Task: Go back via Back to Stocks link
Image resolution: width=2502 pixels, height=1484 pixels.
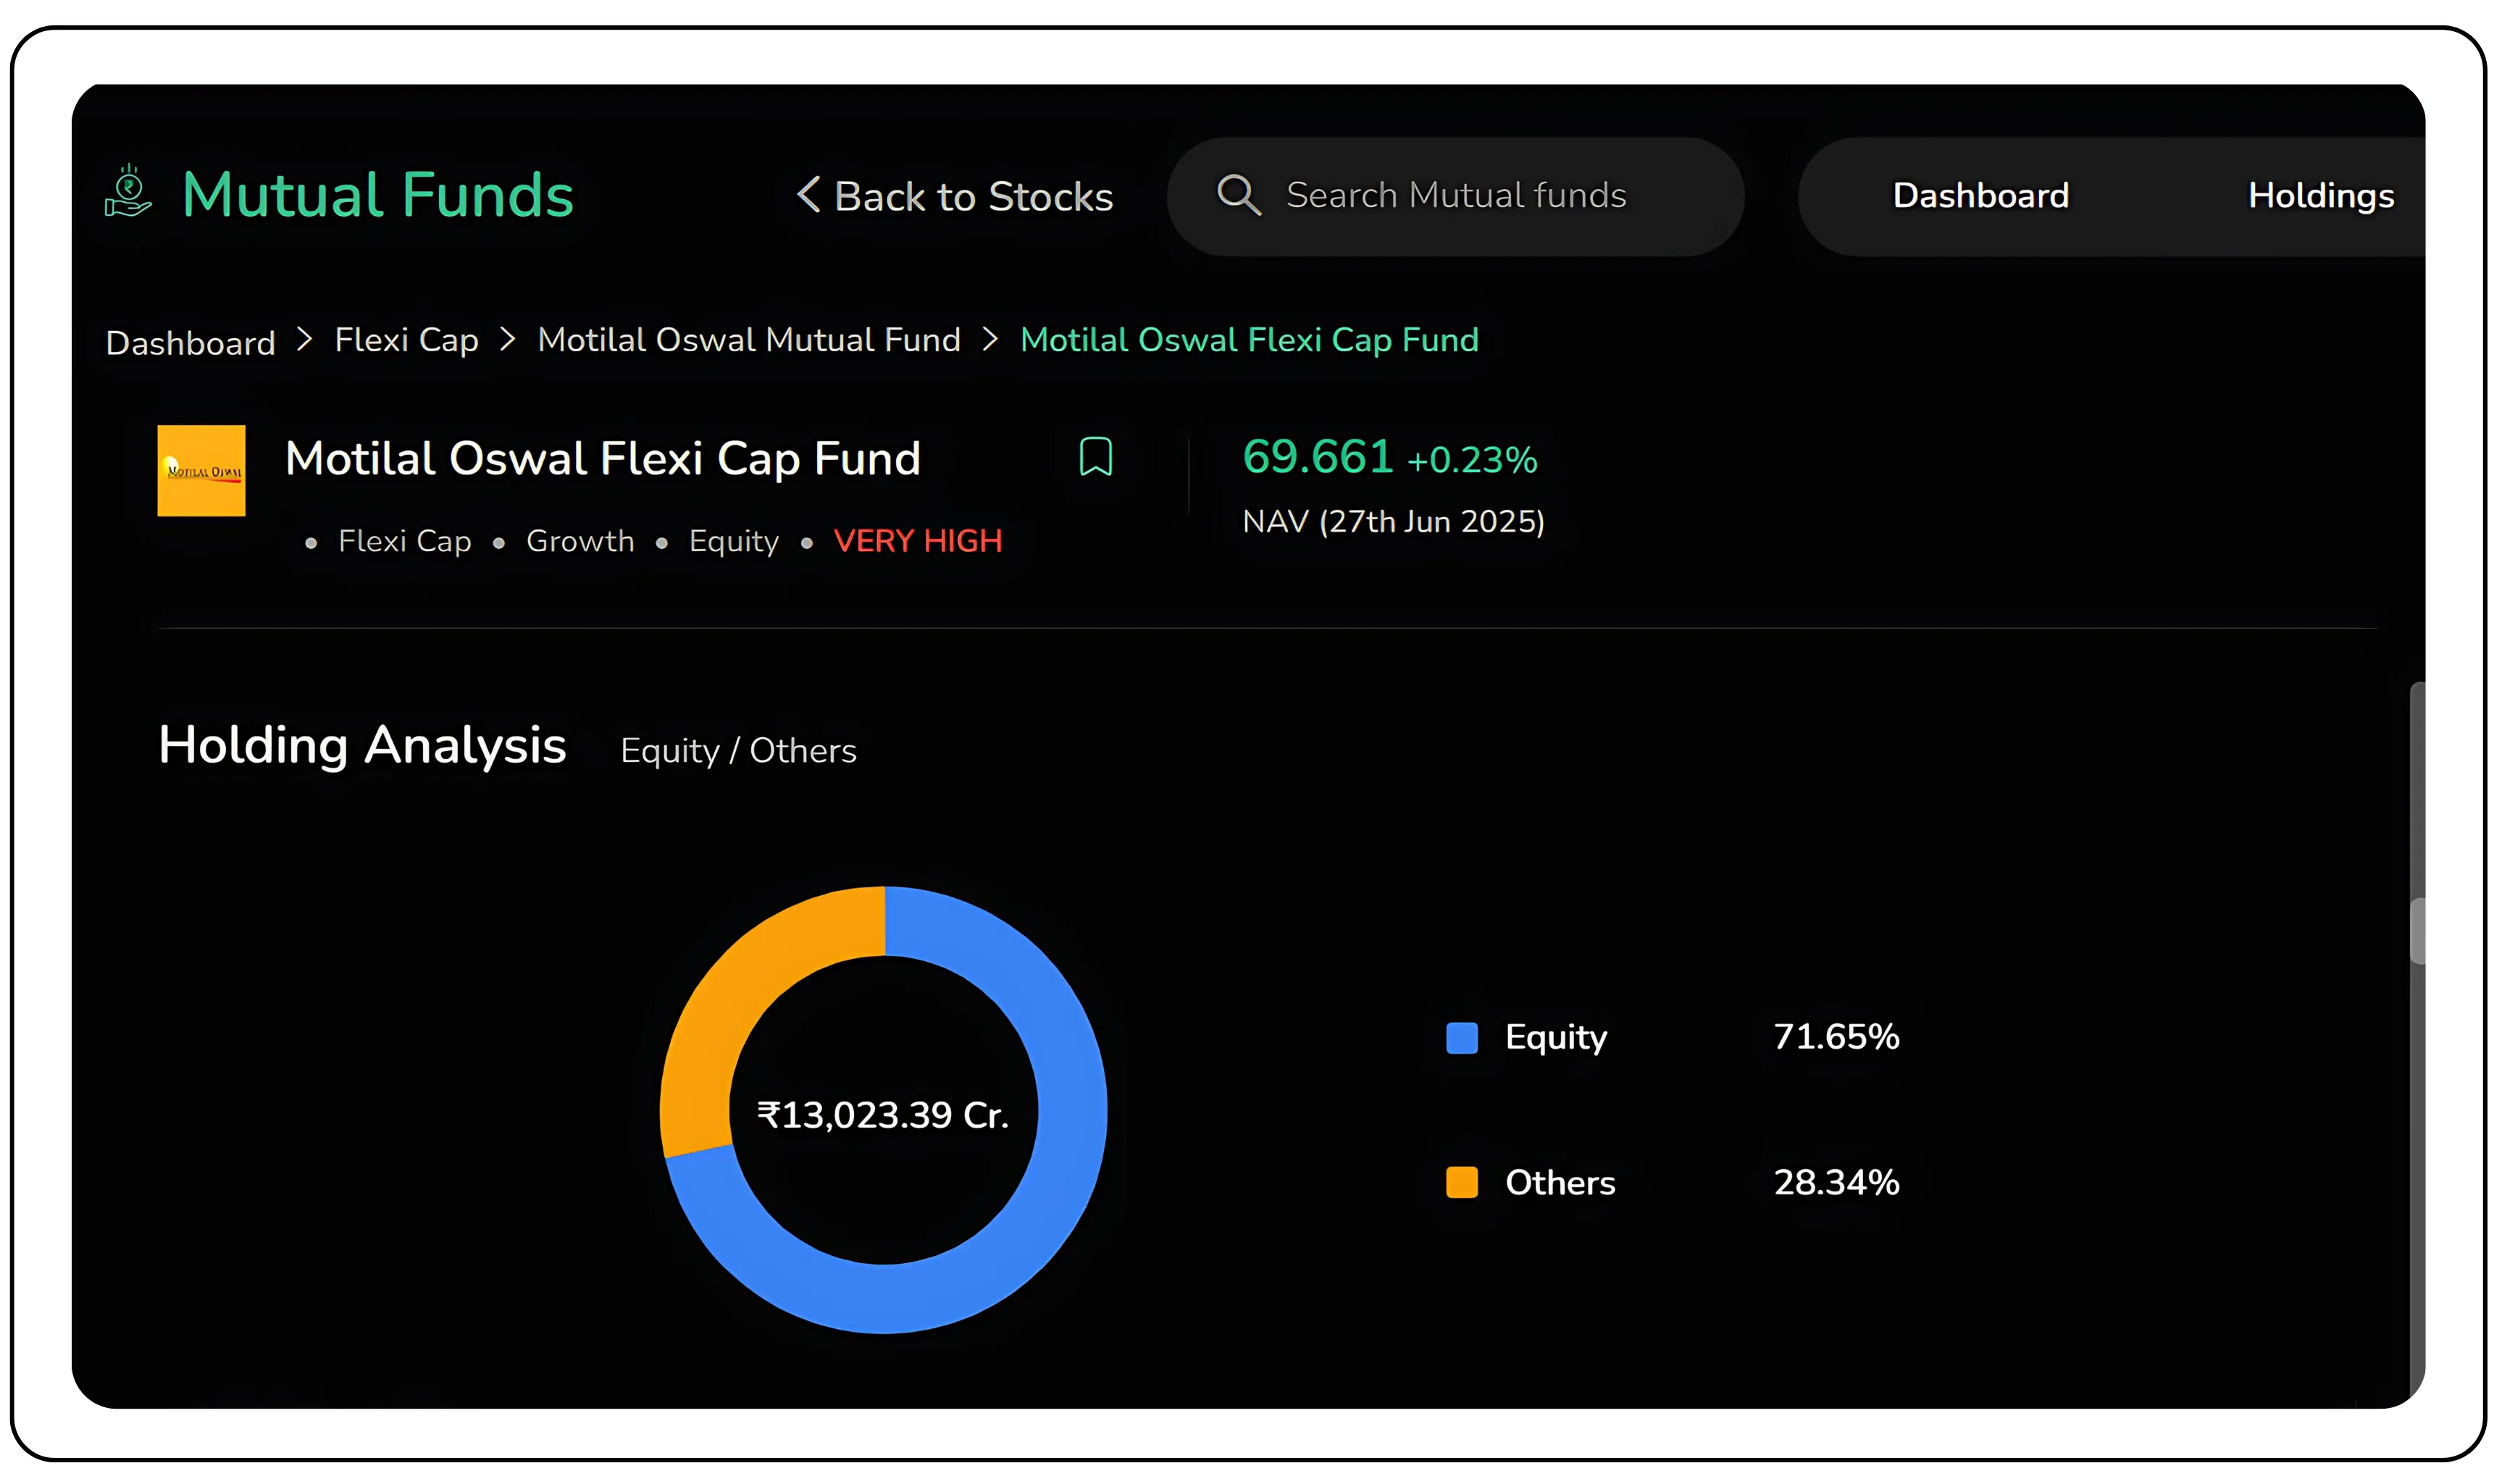Action: [x=955, y=196]
